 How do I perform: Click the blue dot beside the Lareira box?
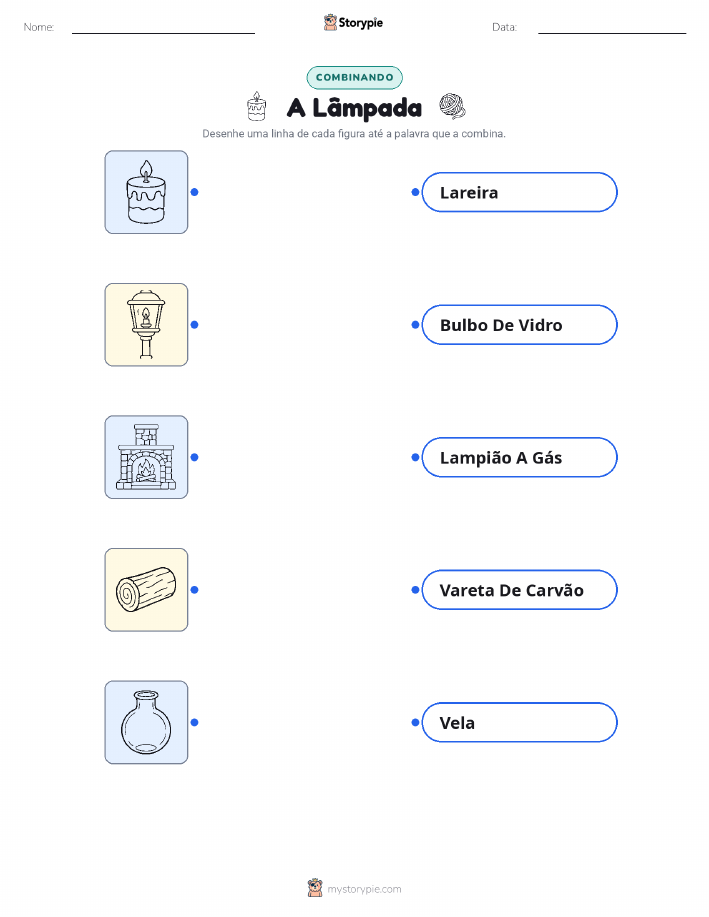(x=415, y=192)
